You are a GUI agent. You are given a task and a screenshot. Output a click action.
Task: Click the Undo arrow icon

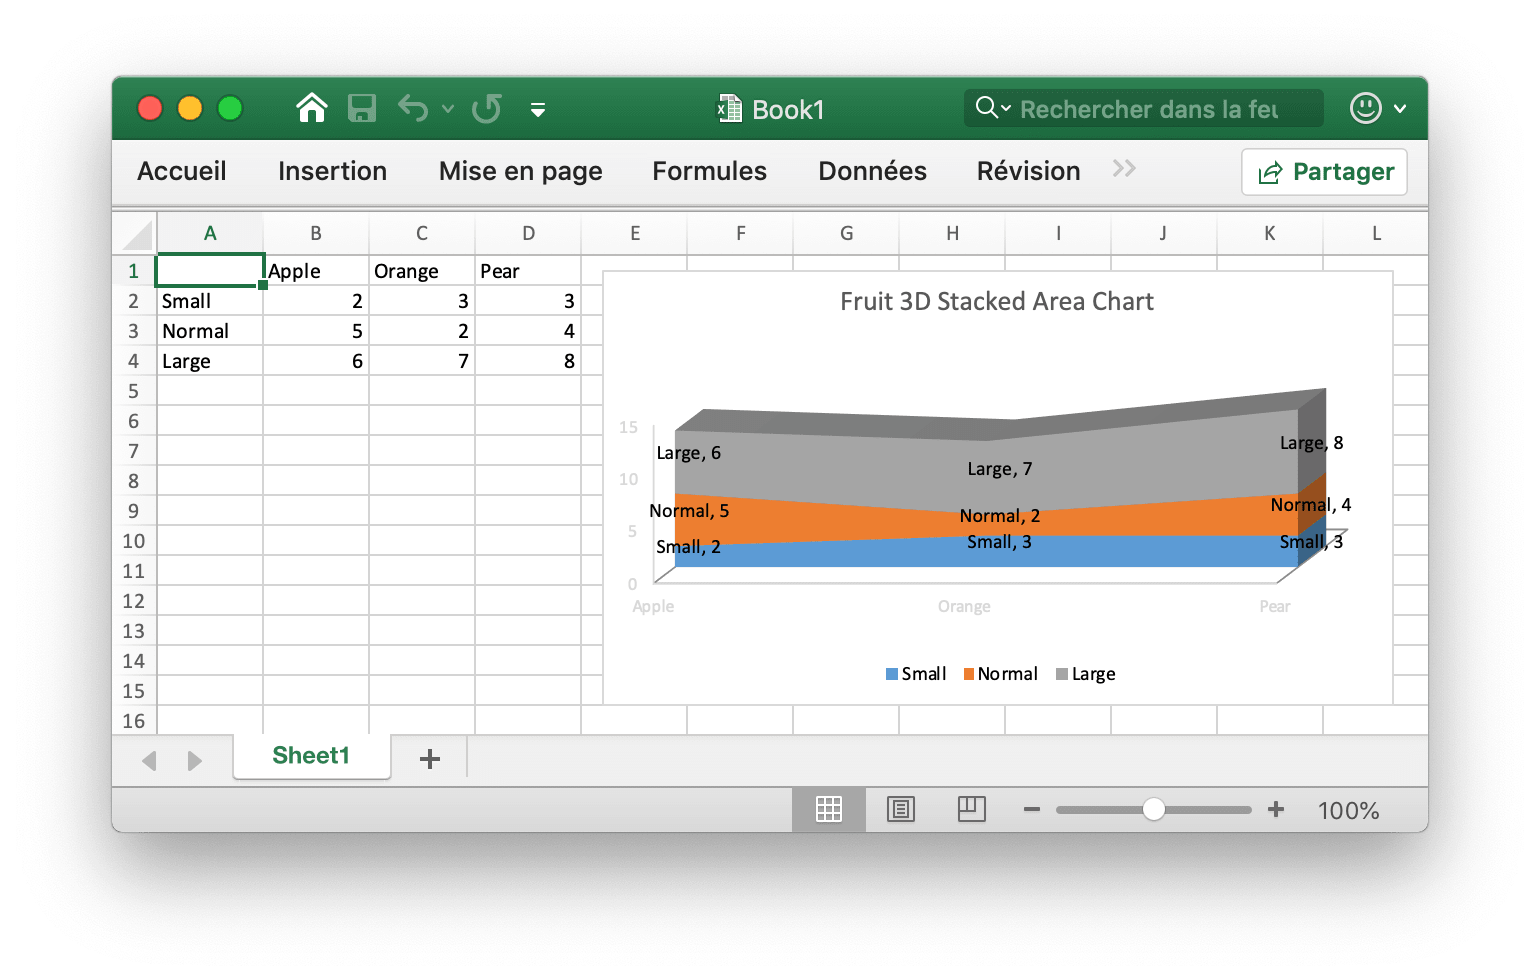pos(412,108)
